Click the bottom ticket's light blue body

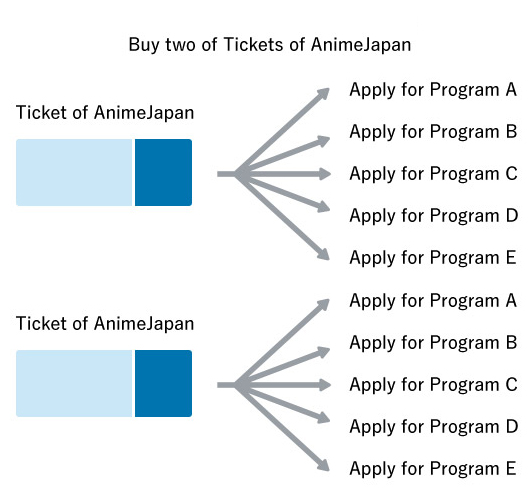[74, 383]
